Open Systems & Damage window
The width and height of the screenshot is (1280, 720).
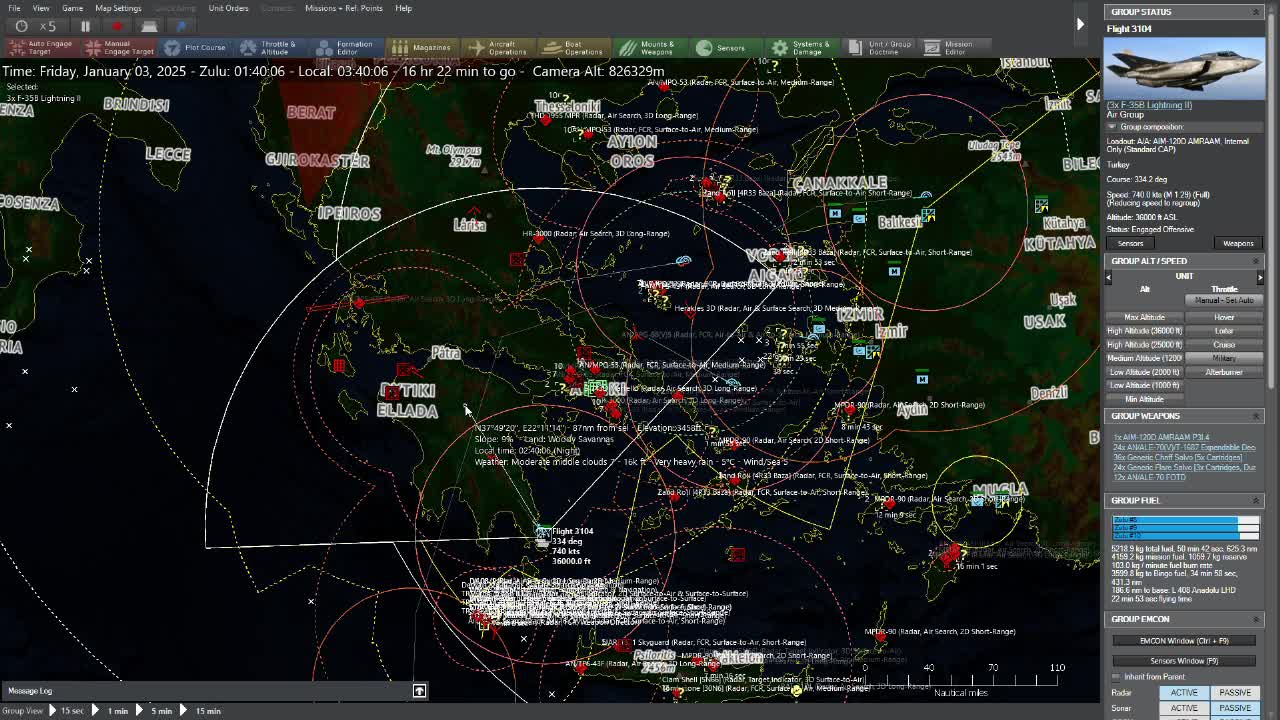(x=801, y=47)
